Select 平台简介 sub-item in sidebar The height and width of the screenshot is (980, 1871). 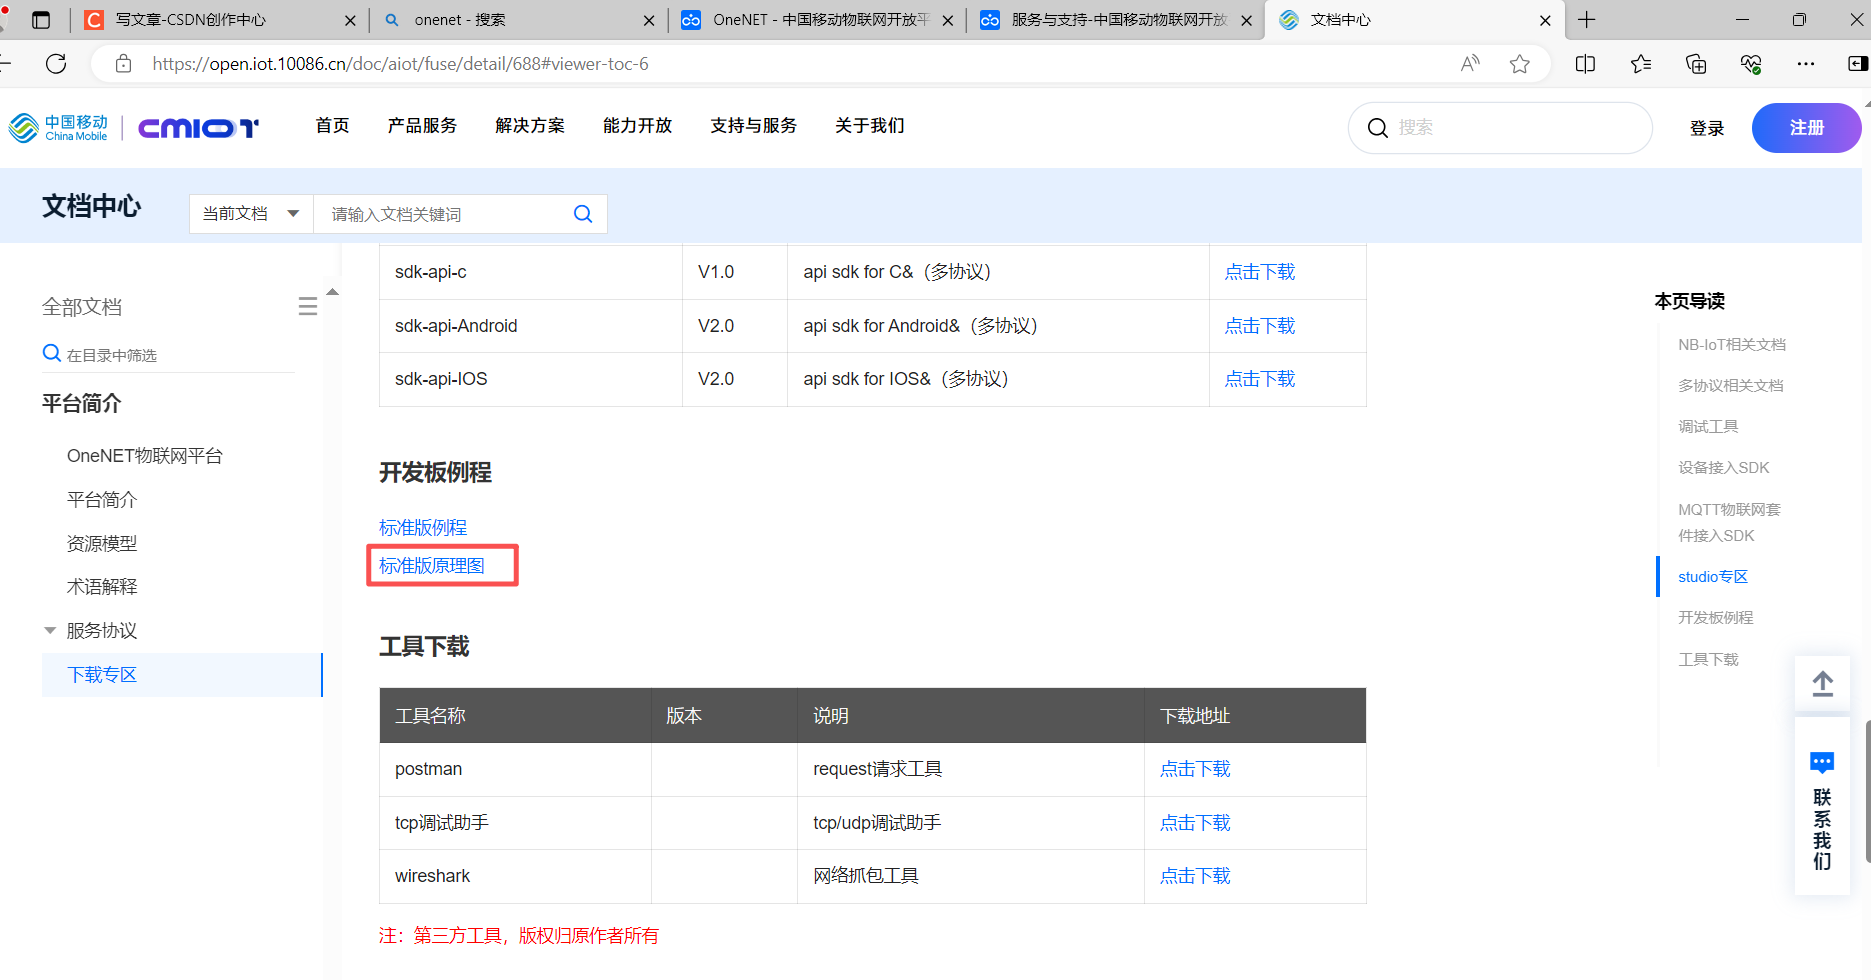tap(102, 499)
